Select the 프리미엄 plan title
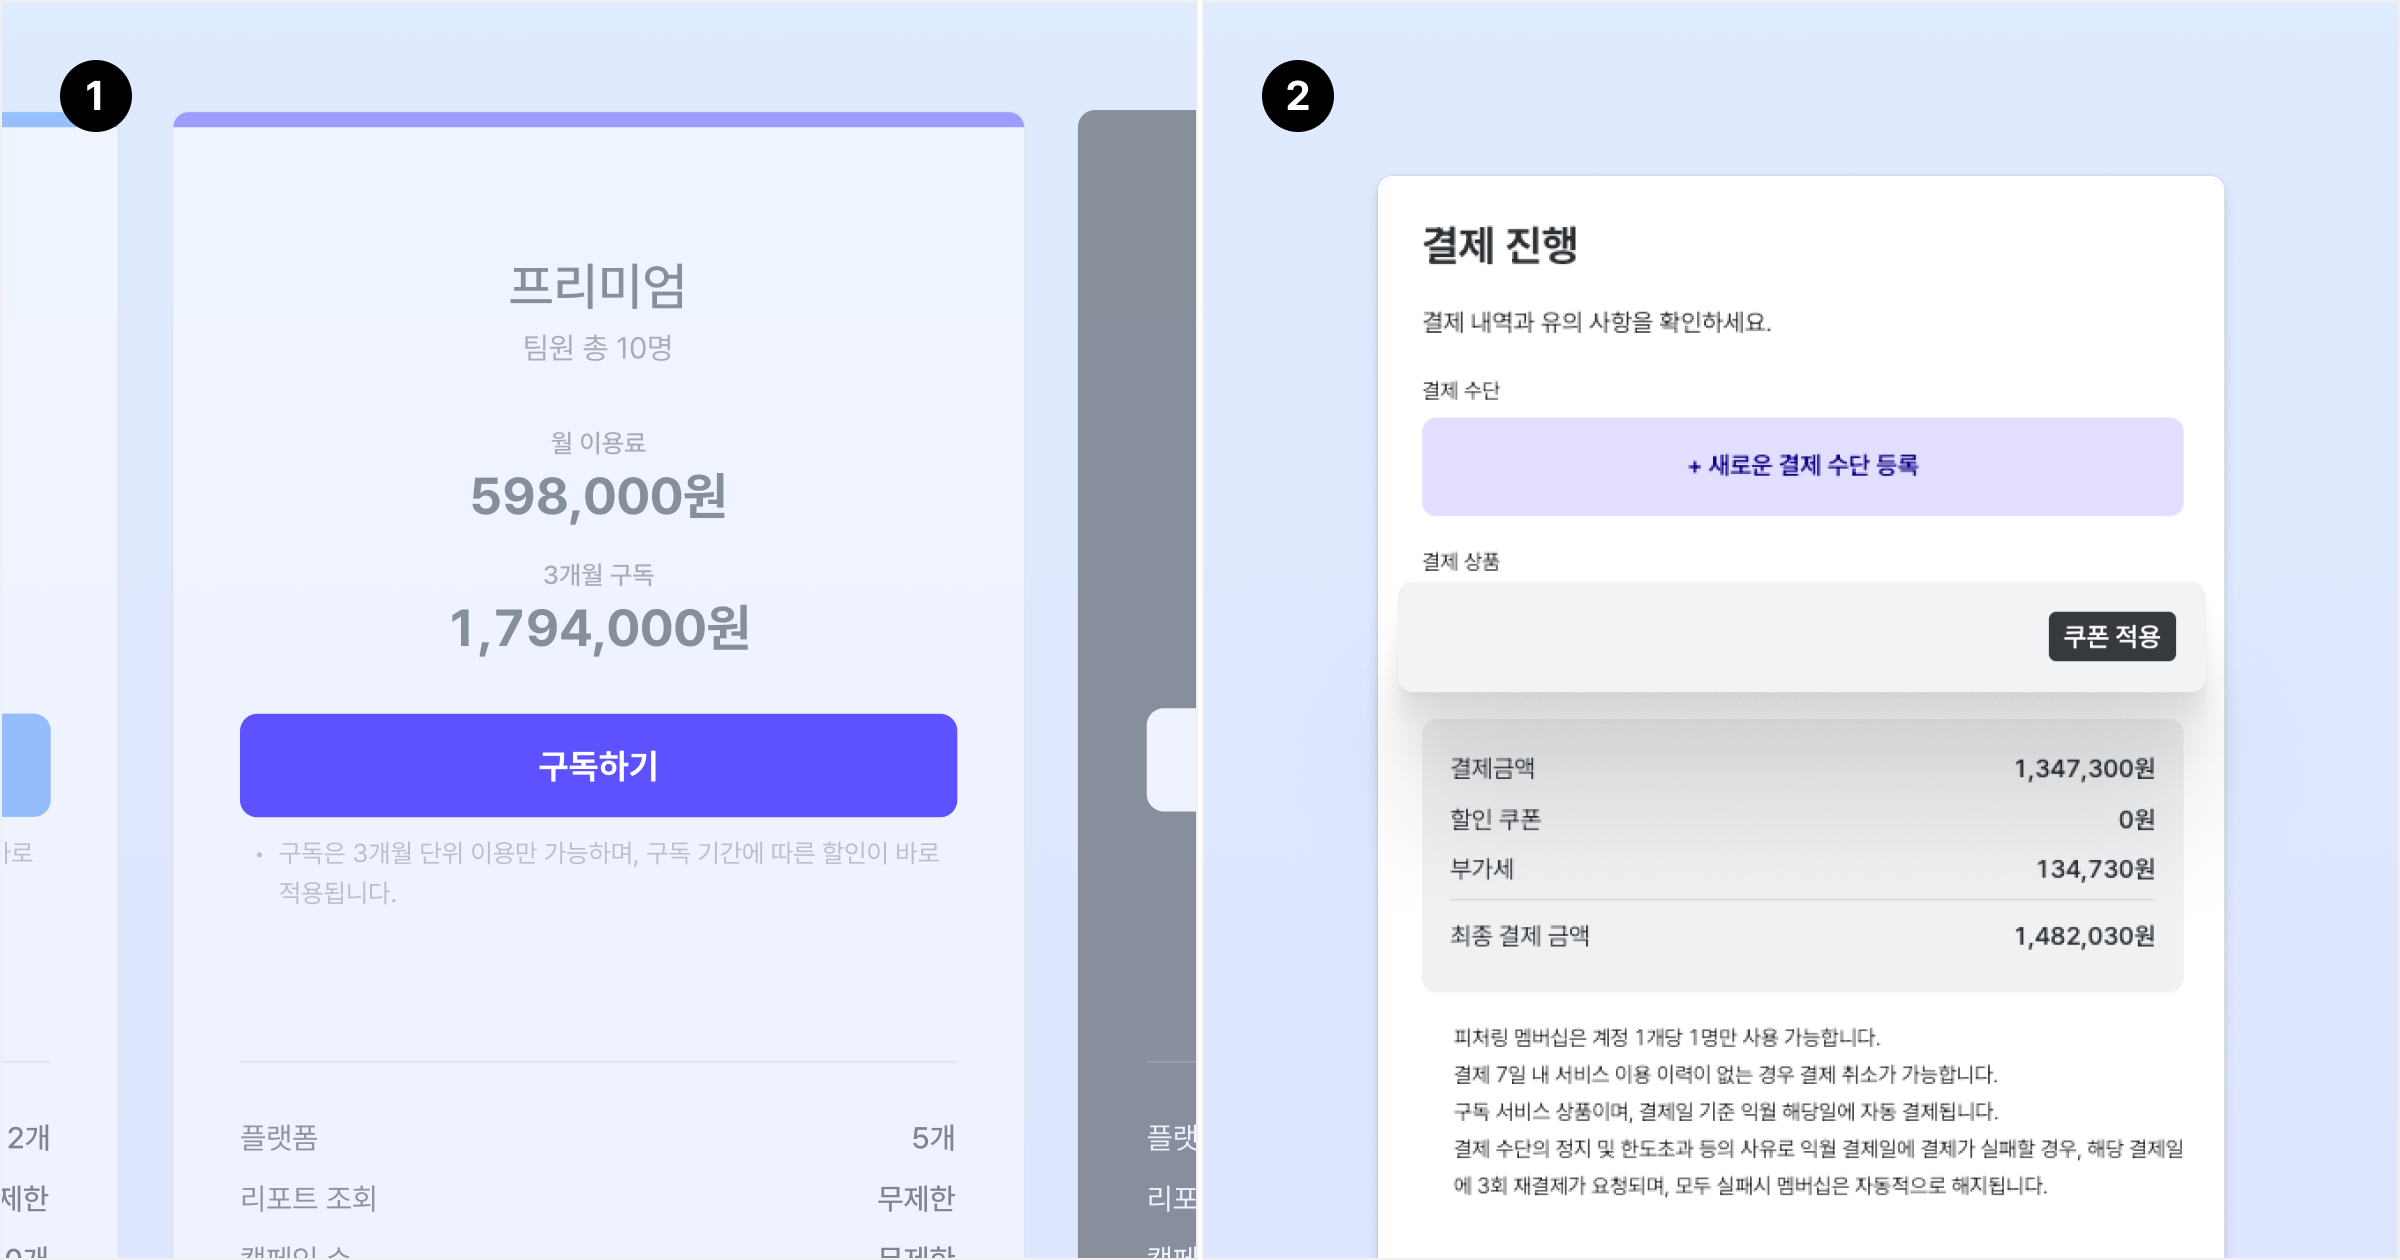Image resolution: width=2400 pixels, height=1260 pixels. (598, 286)
